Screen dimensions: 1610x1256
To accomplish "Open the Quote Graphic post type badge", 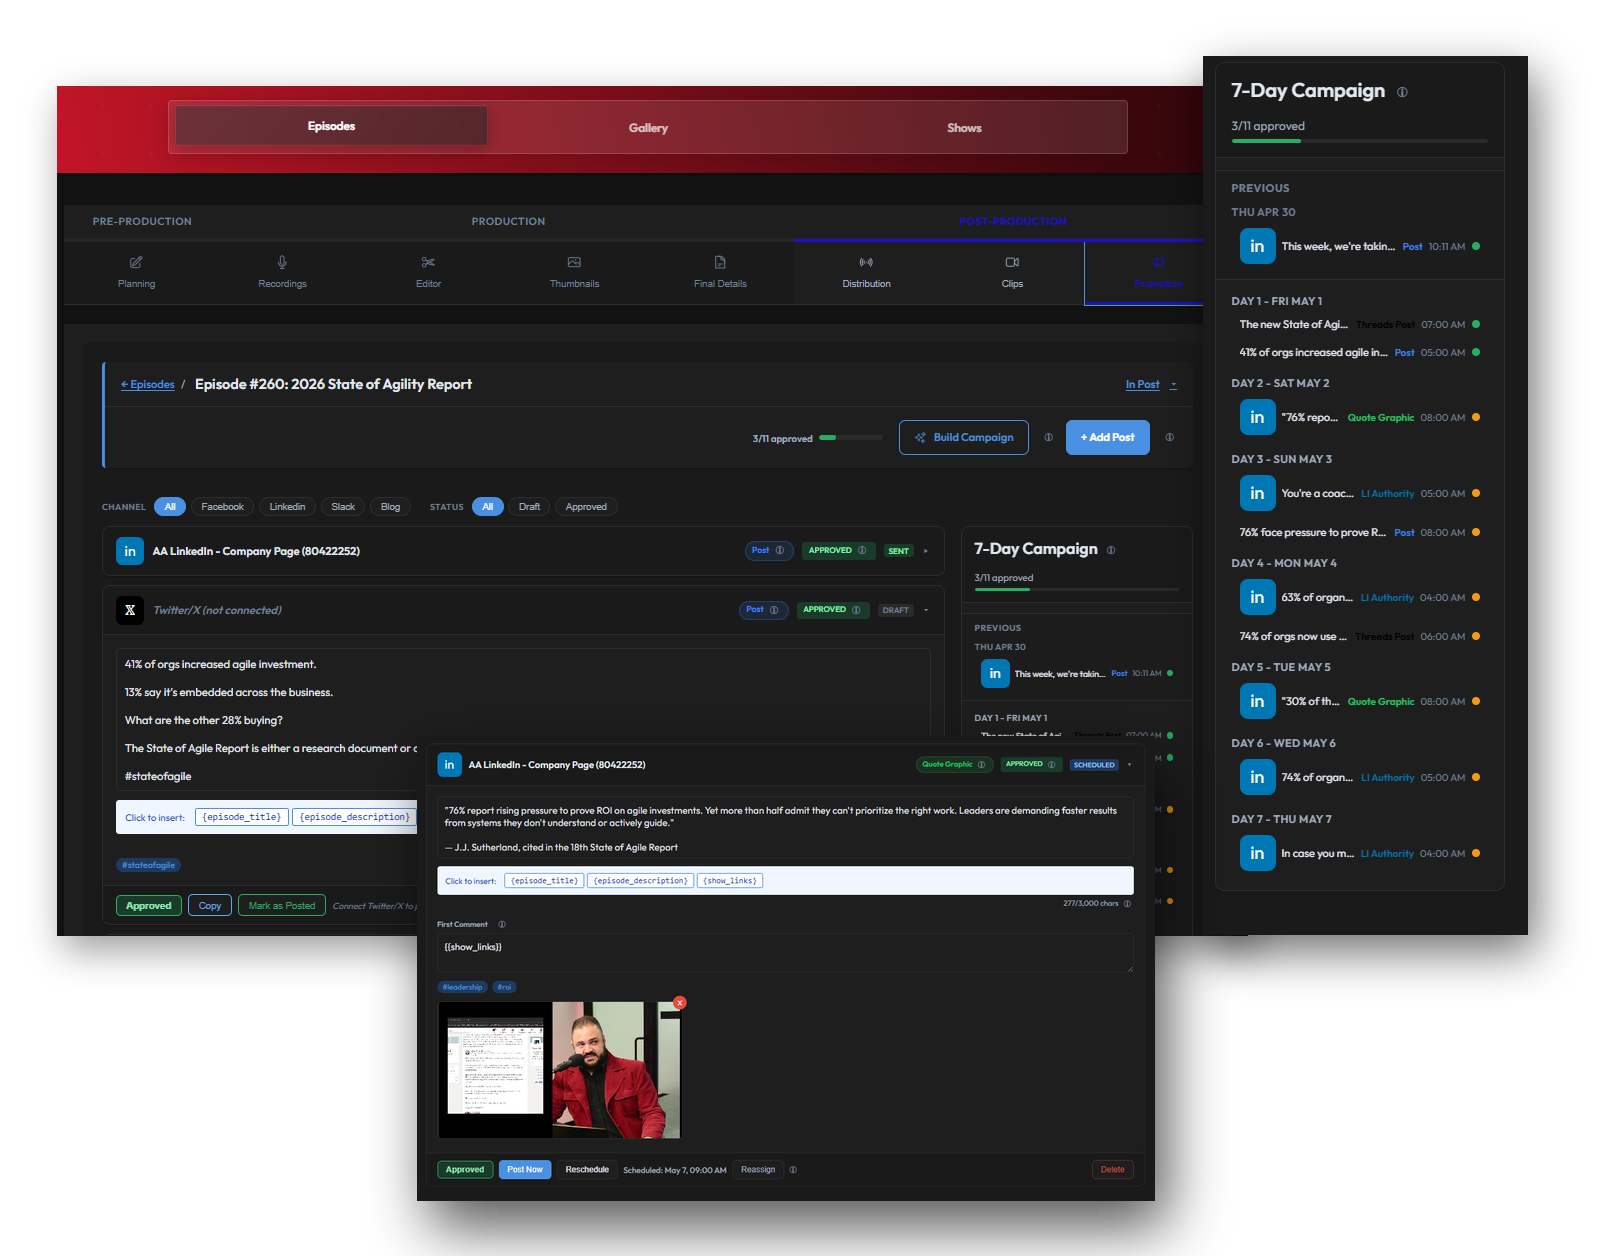I will [954, 764].
